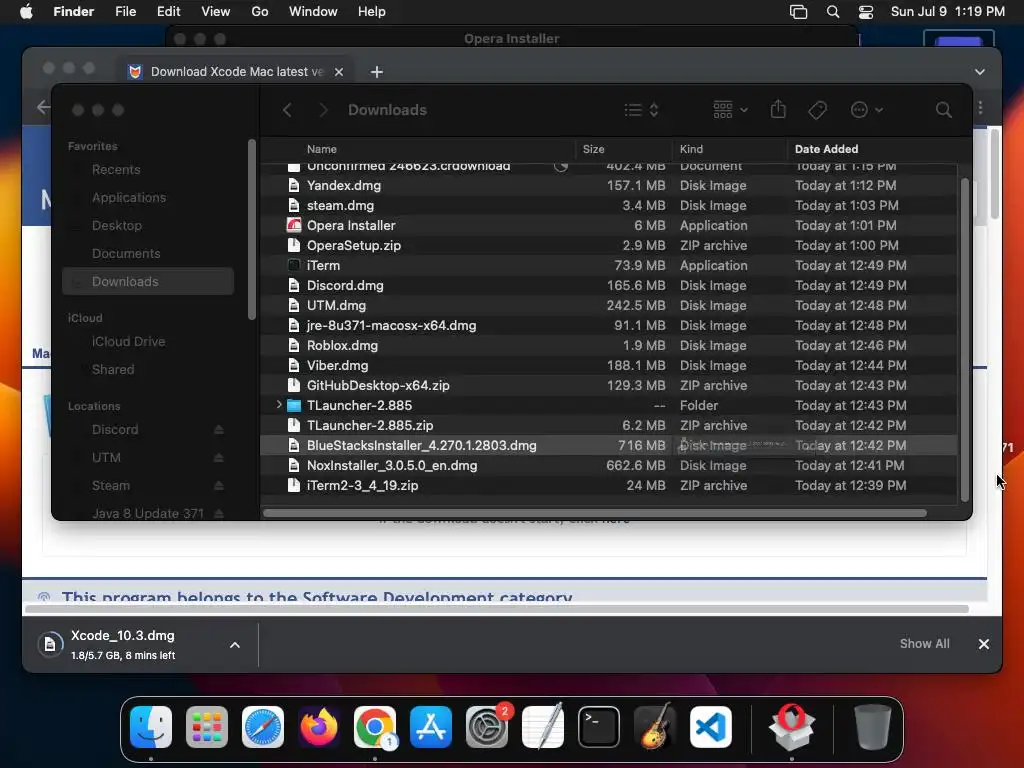Open Visual Studio Code from the Dock
This screenshot has height=768, width=1024.
(711, 727)
